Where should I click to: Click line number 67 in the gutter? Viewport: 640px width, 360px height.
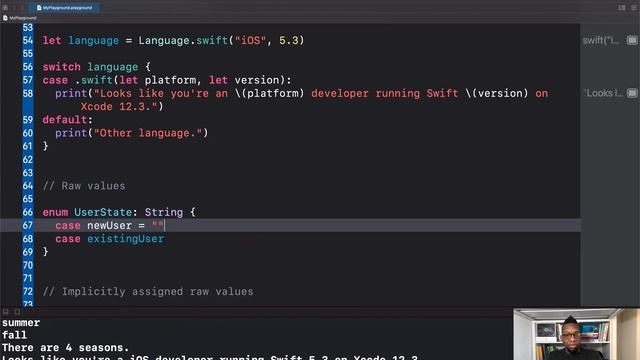tap(27, 225)
